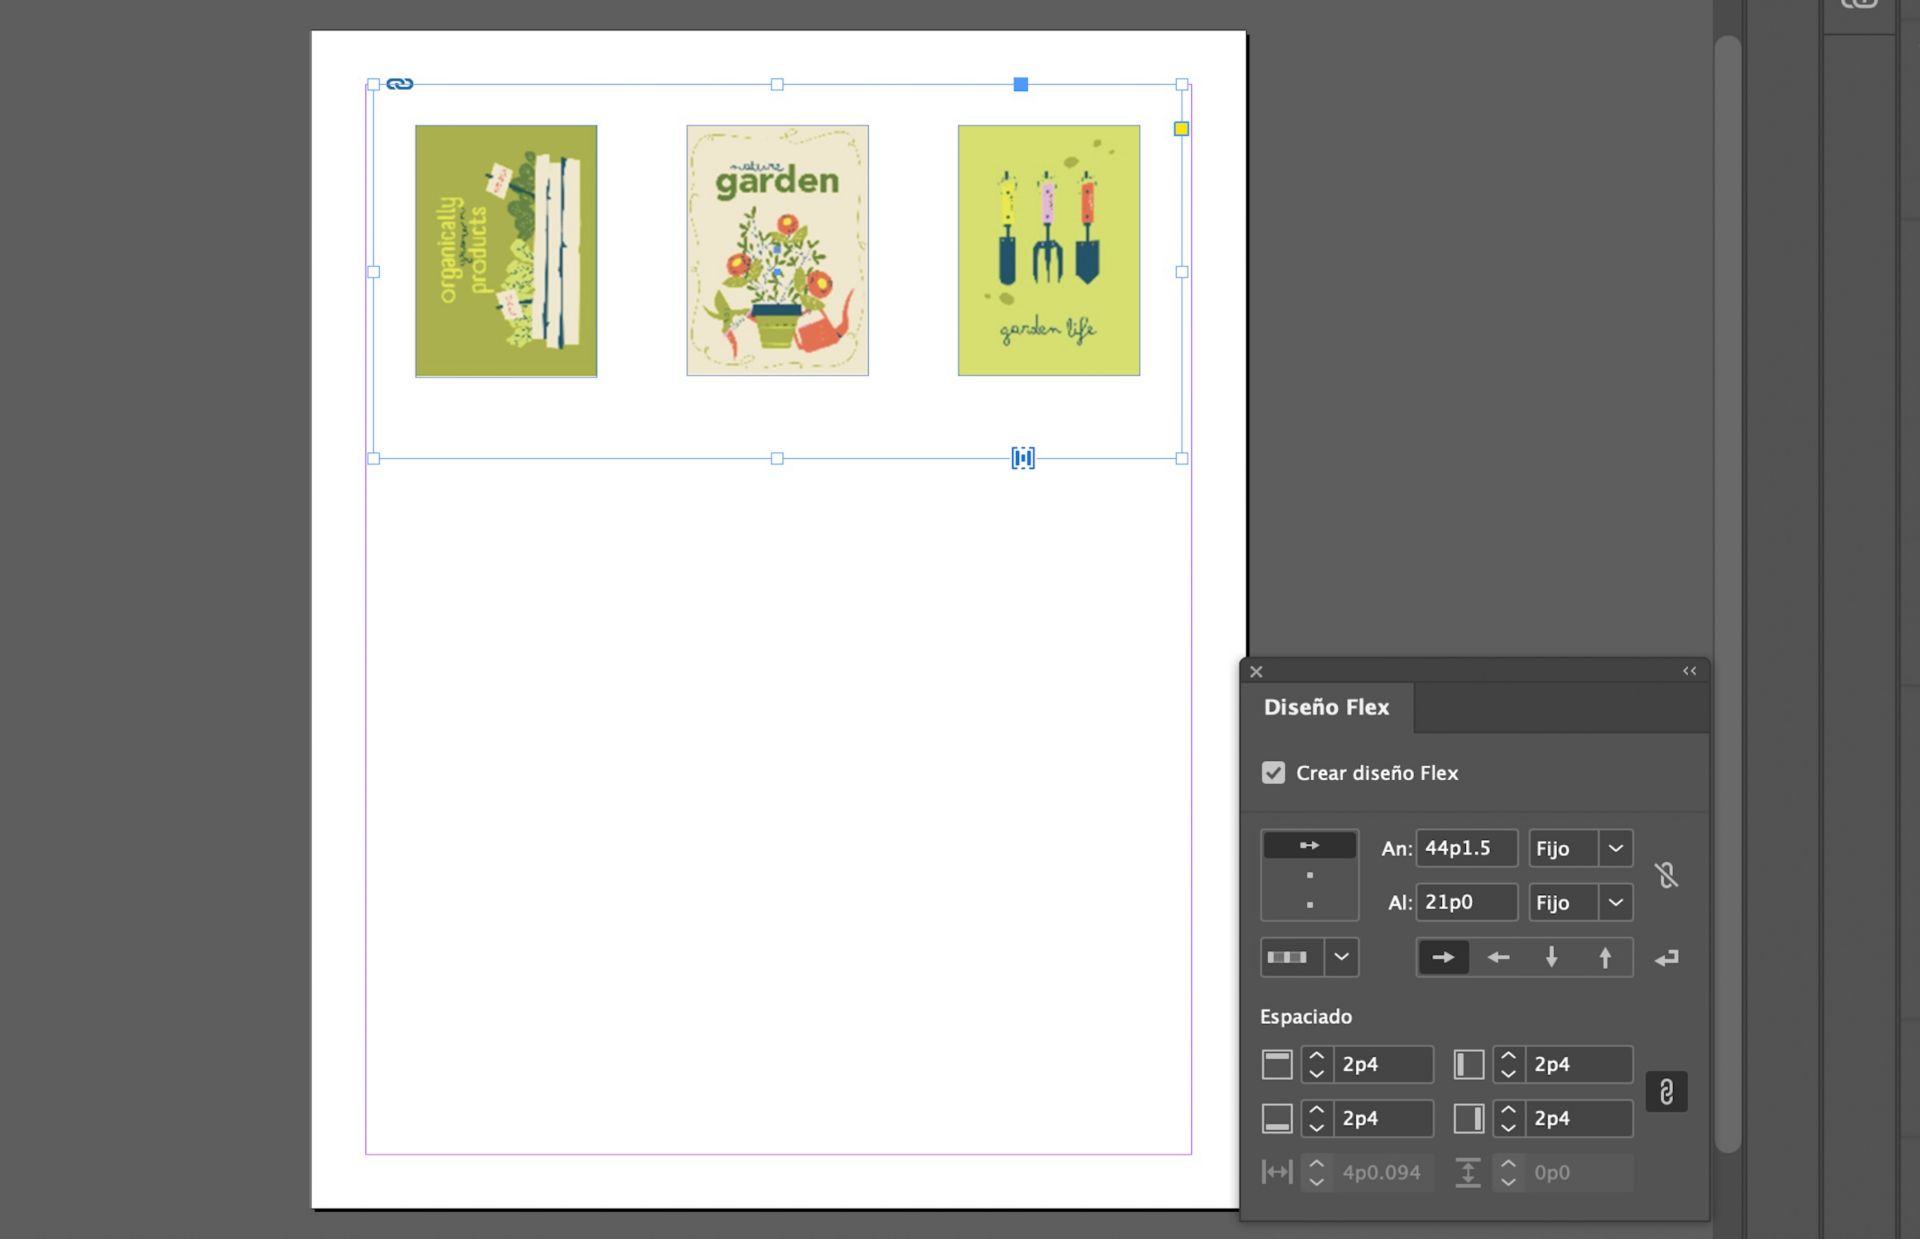Image resolution: width=1920 pixels, height=1239 pixels.
Task: Open the An width Fijo dropdown
Action: pyautogui.click(x=1615, y=848)
